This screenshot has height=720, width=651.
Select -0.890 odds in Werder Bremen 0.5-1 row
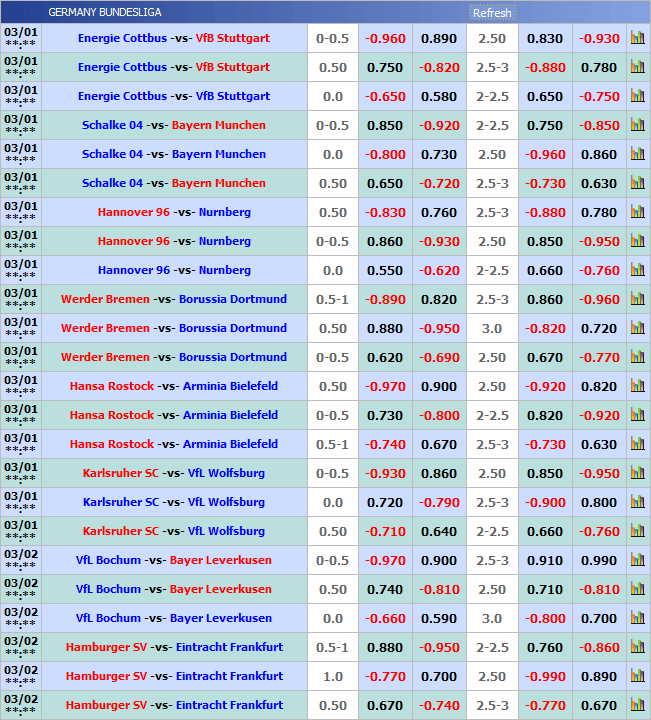(x=385, y=299)
